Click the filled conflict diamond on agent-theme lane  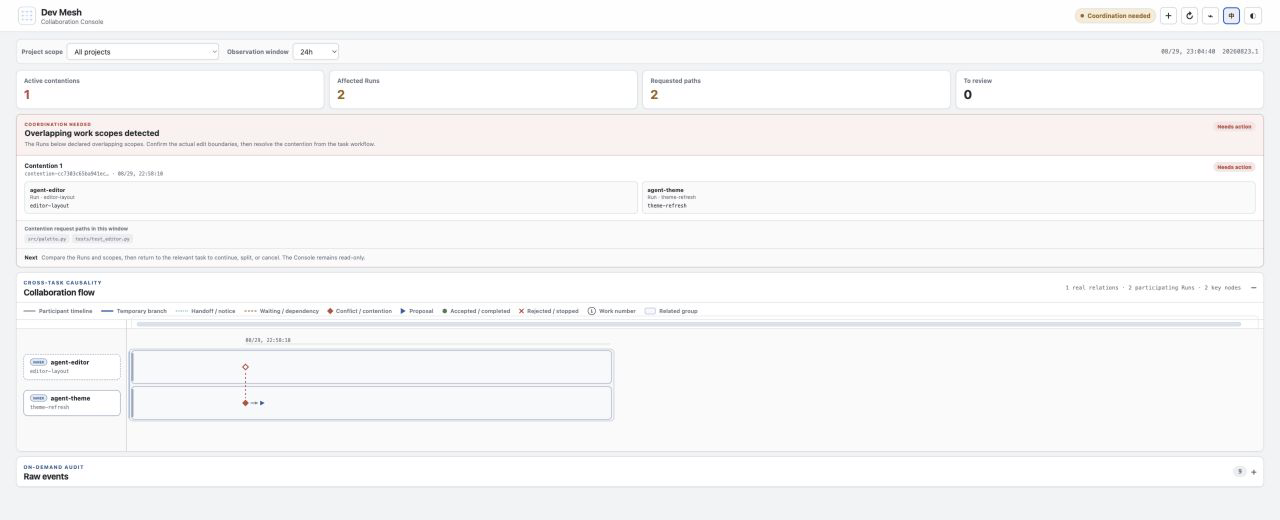click(x=245, y=403)
